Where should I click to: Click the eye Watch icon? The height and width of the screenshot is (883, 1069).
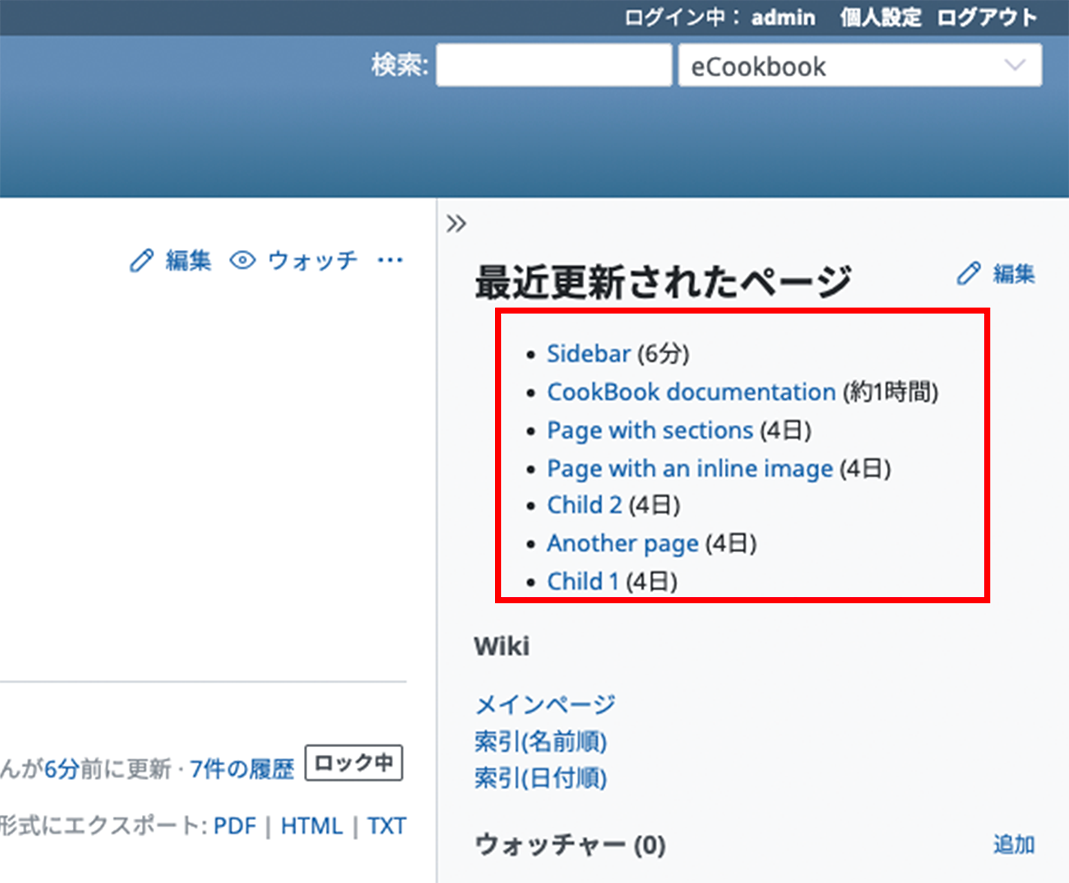(x=243, y=261)
